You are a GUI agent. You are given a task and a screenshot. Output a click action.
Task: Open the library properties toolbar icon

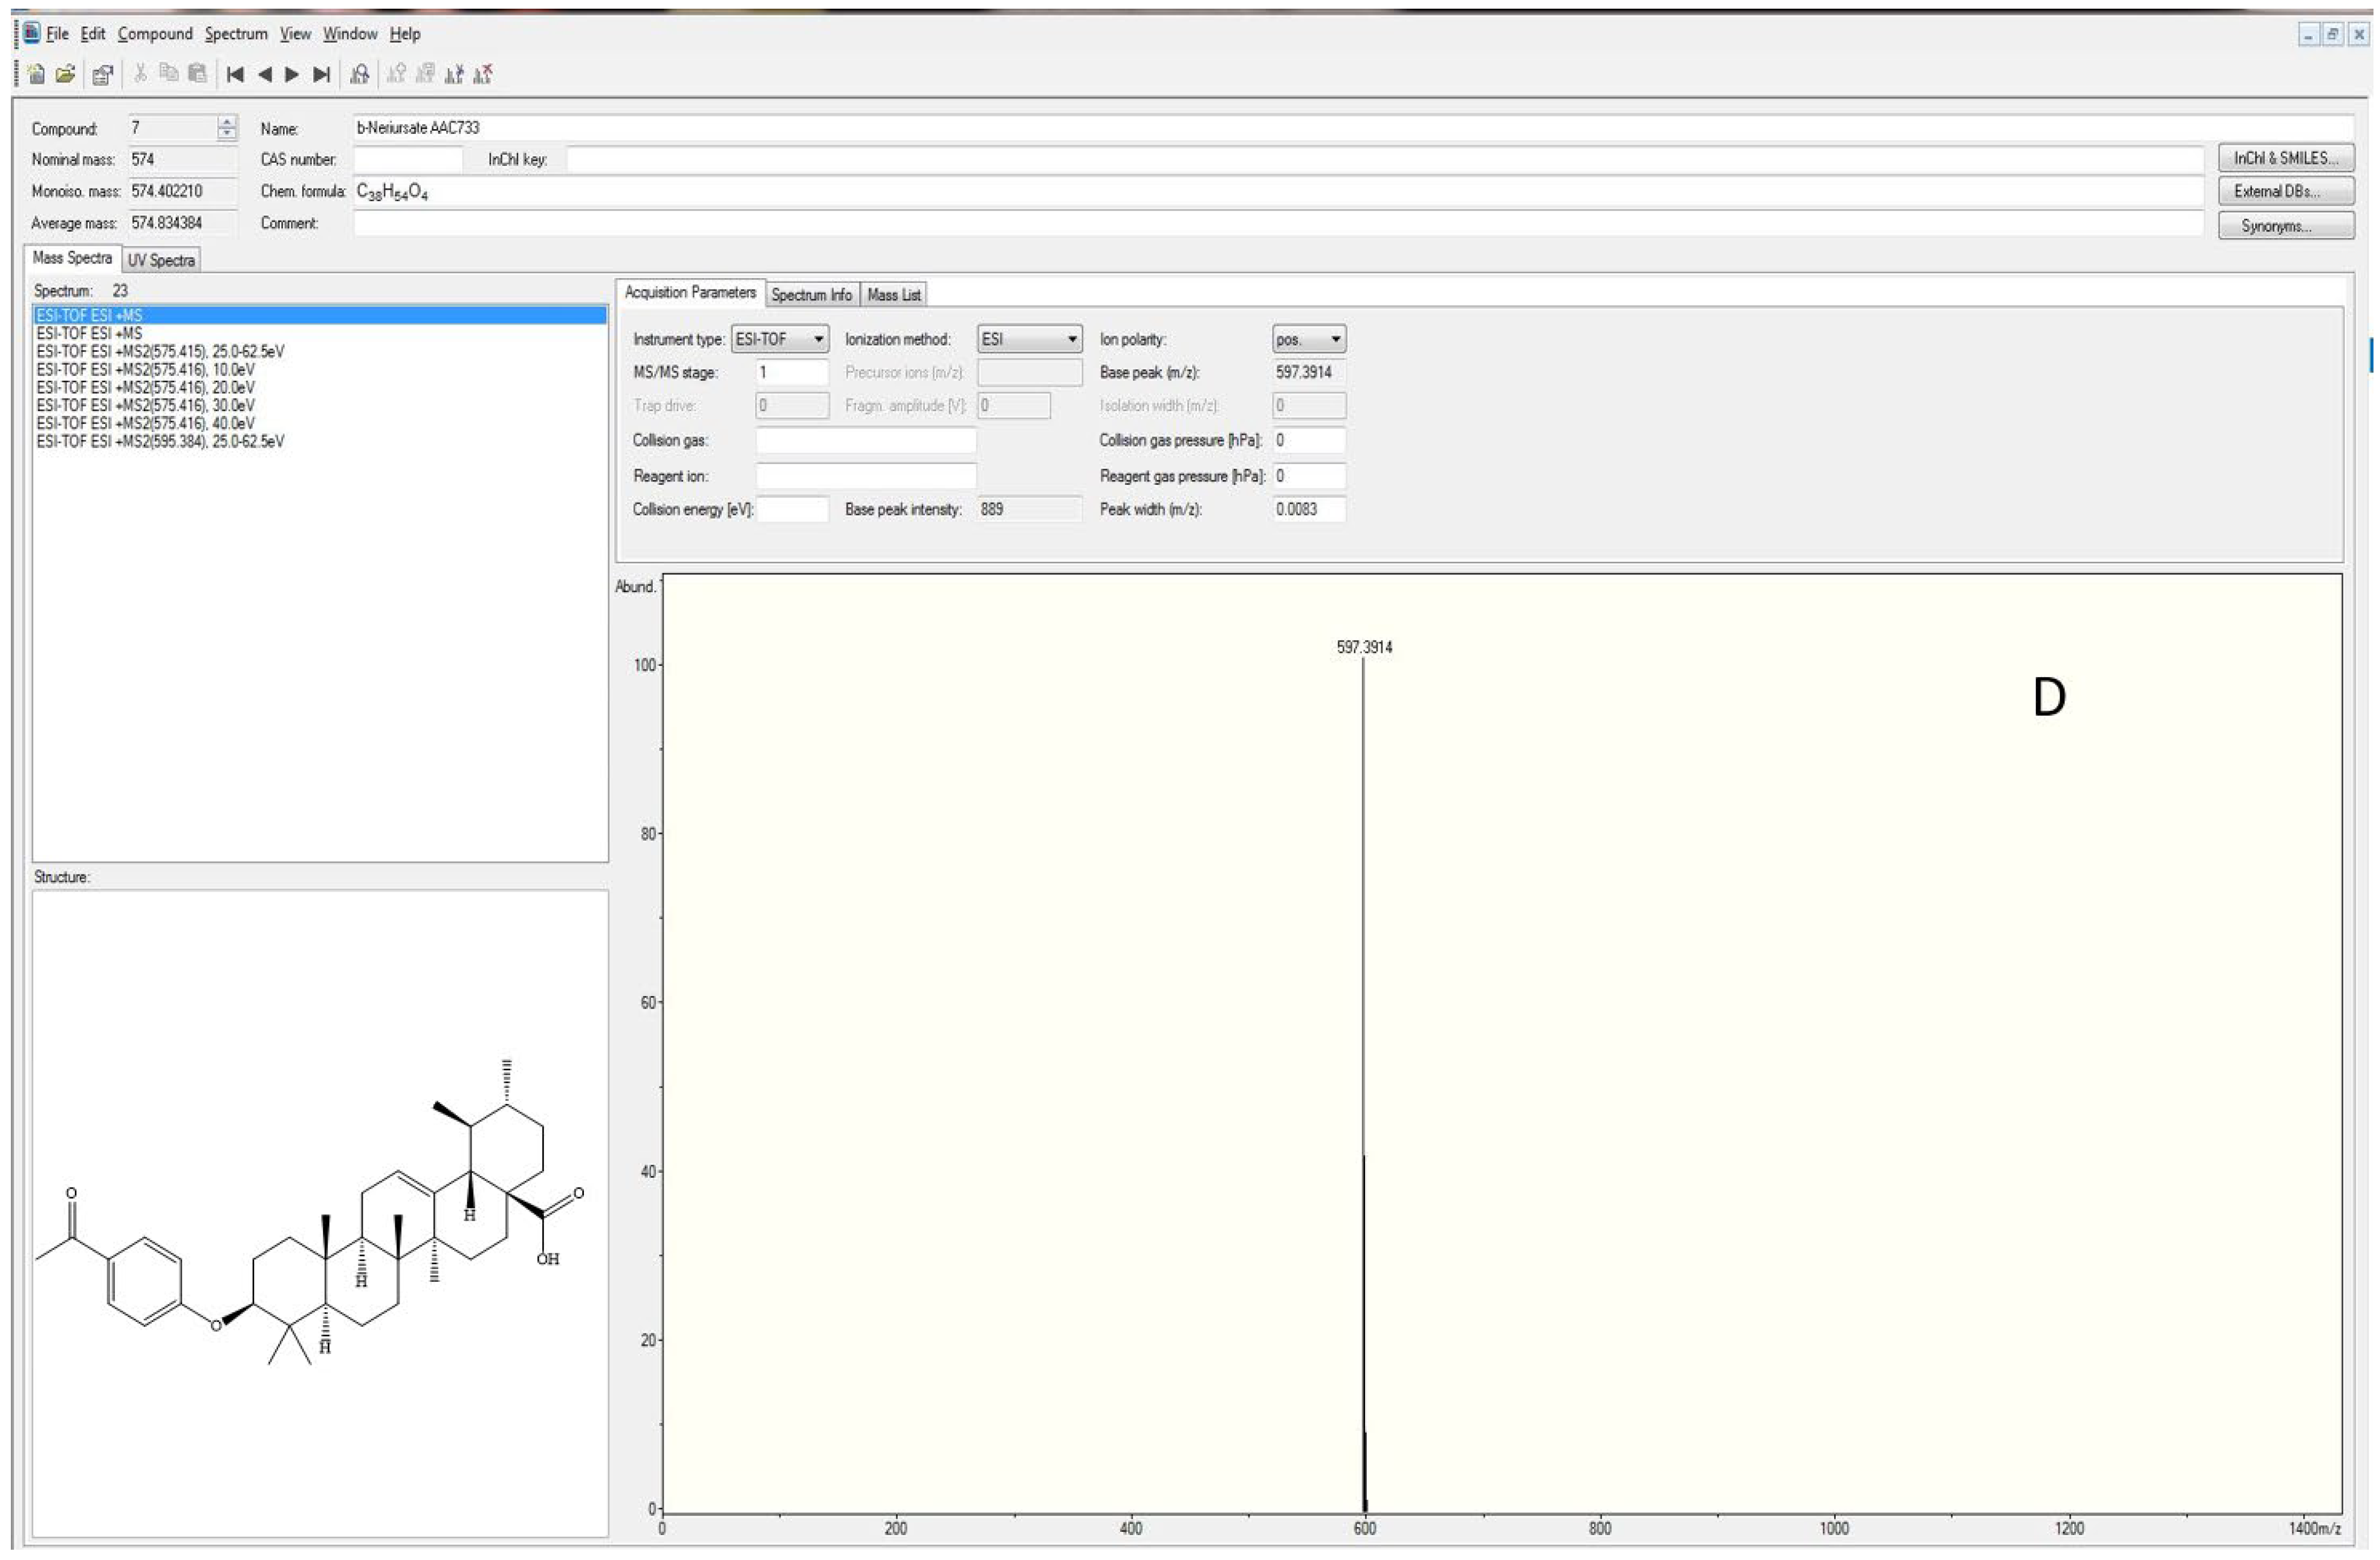[x=102, y=74]
